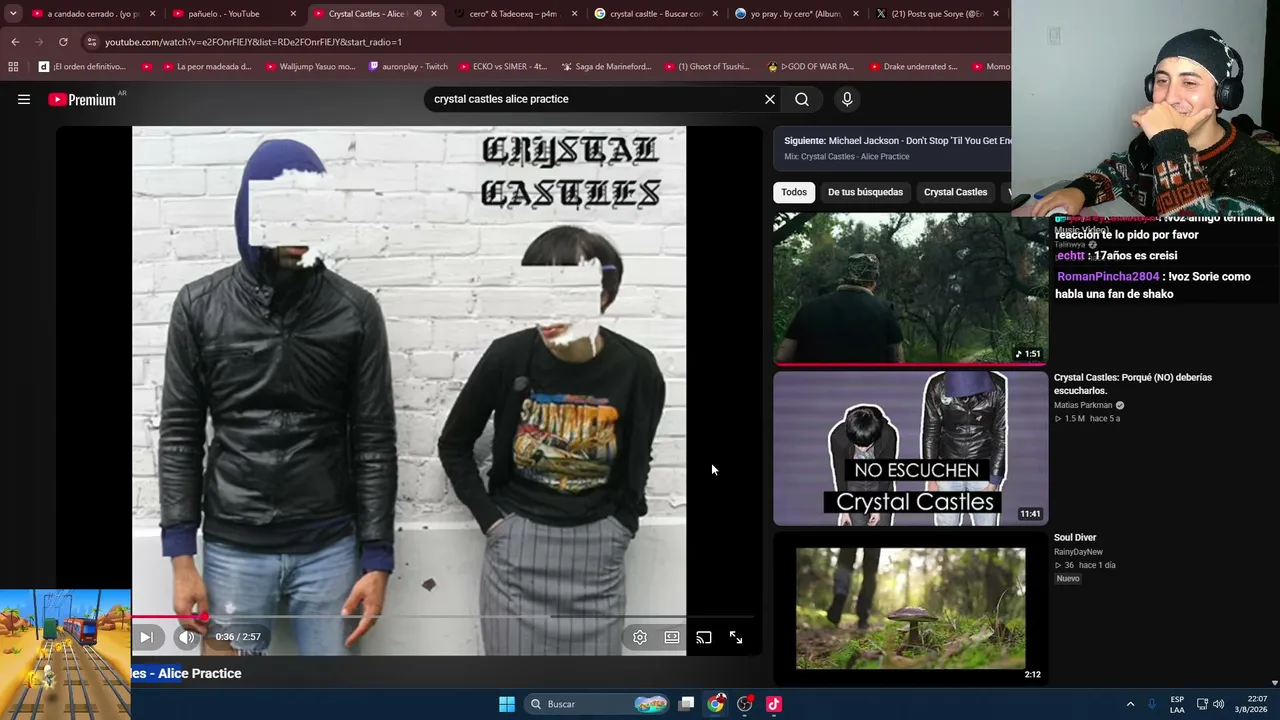Close the 'pañuelo. - YouTube' tab
This screenshot has height=720, width=1280.
coord(293,14)
